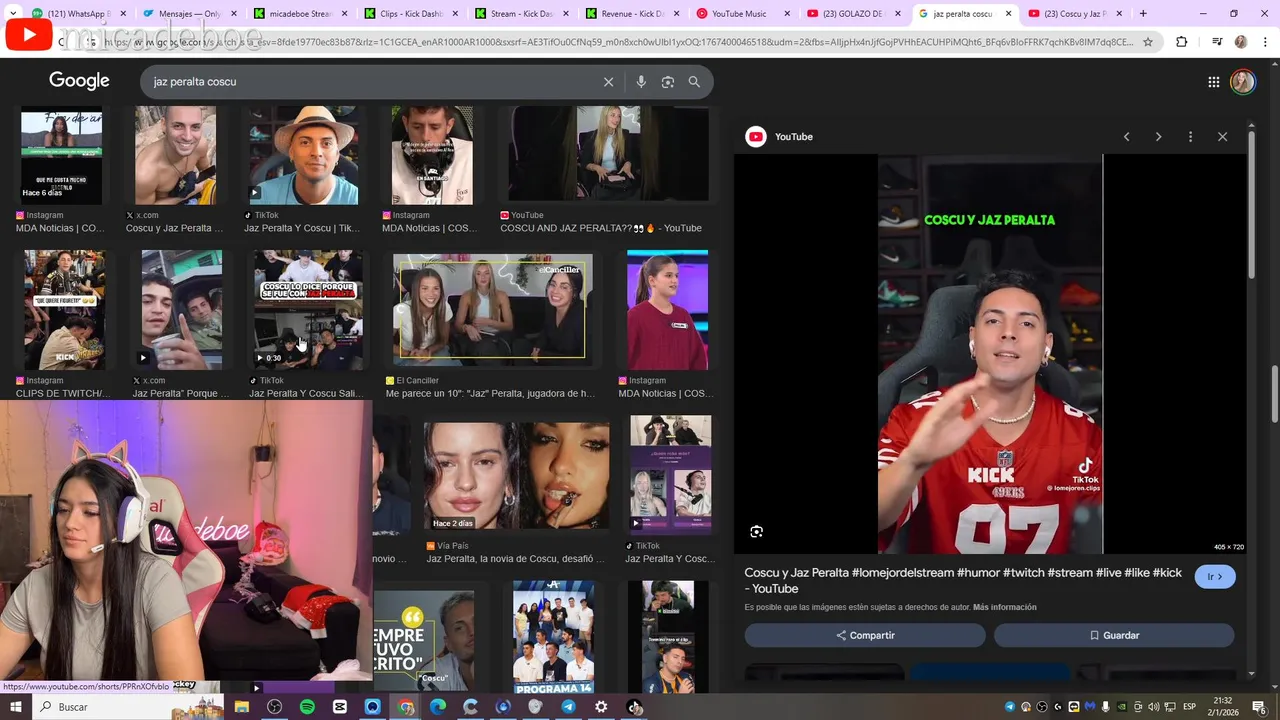Open Chrome extensions puzzle icon

pyautogui.click(x=1182, y=42)
